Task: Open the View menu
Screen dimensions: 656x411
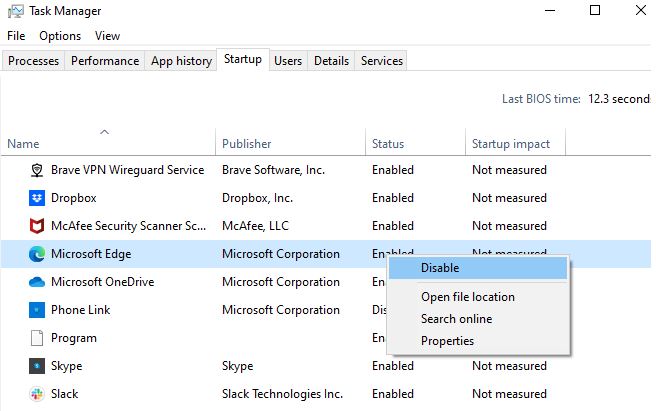Action: (107, 36)
